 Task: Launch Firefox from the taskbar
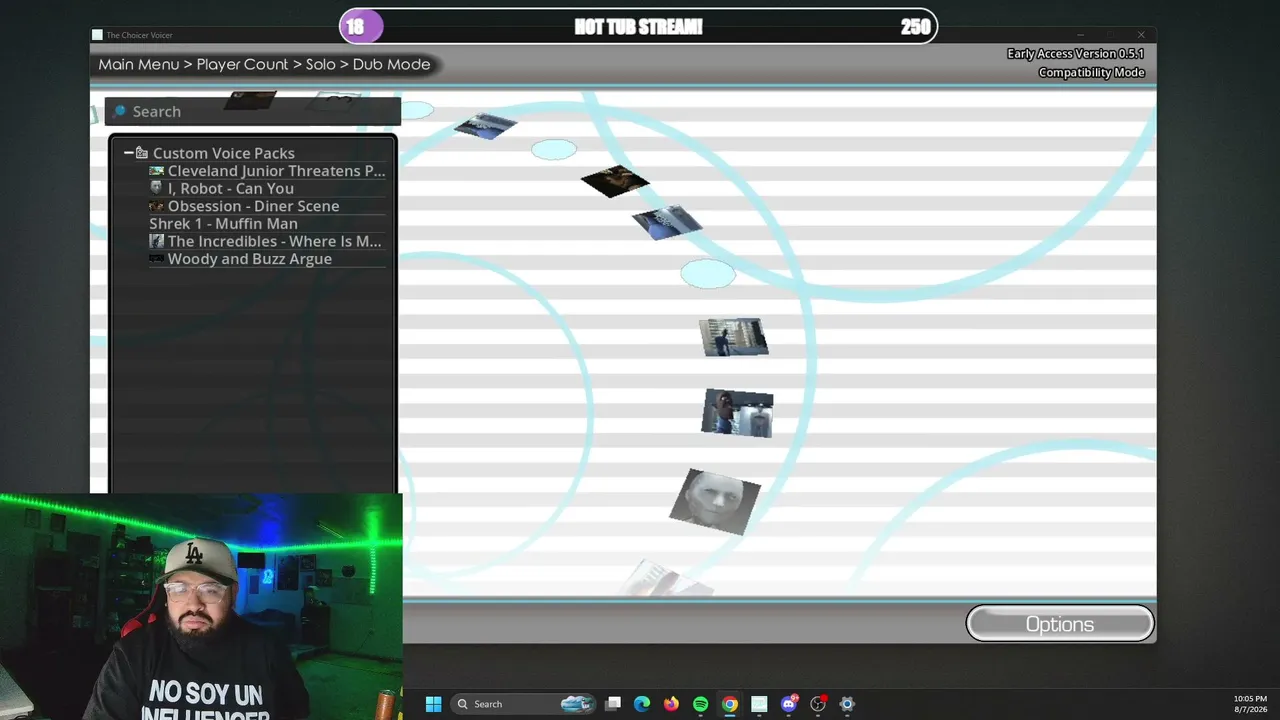(671, 704)
